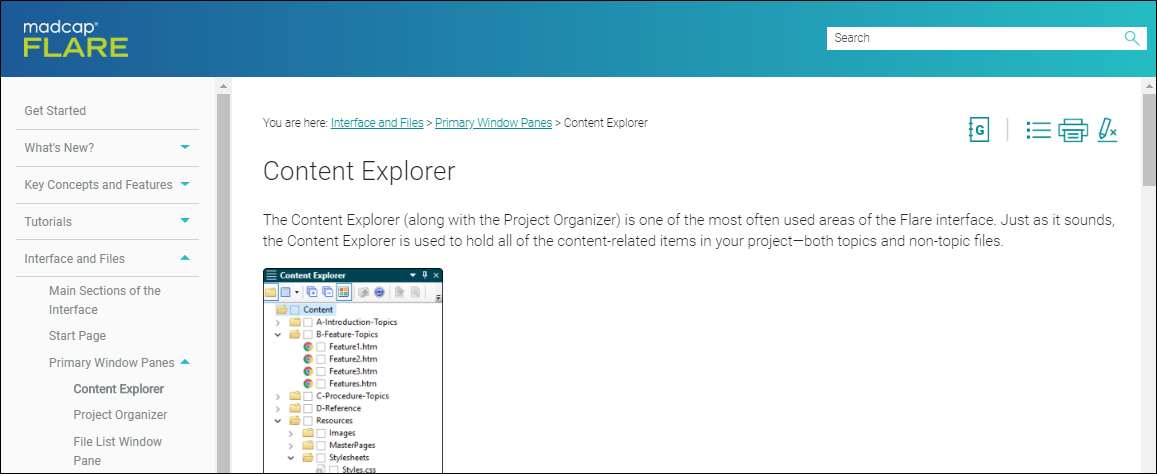Tick the Features.htm checkbox
1157x474 pixels.
(x=321, y=383)
